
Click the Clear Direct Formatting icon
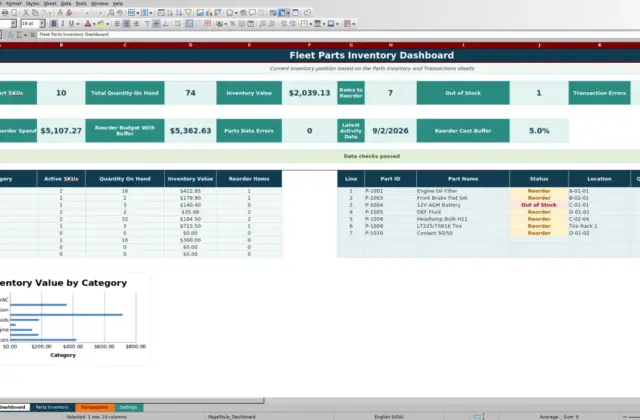[69, 13]
